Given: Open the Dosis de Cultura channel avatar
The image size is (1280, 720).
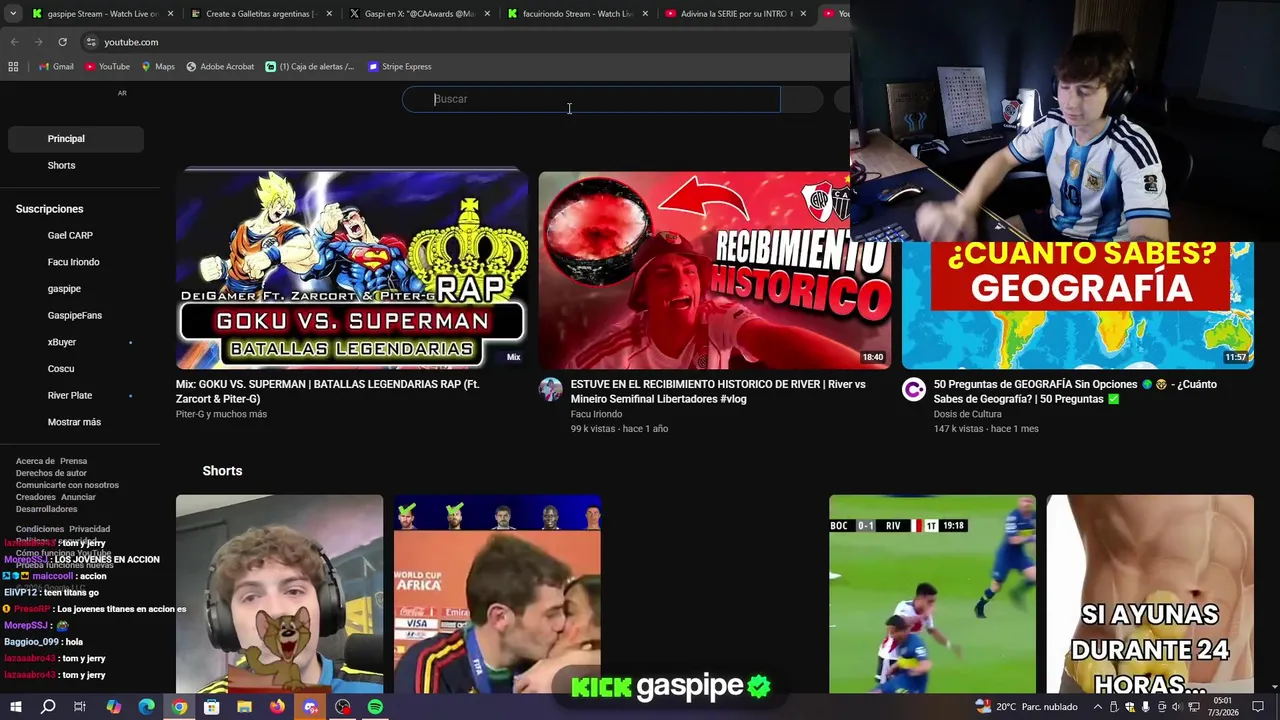Looking at the screenshot, I should 914,390.
